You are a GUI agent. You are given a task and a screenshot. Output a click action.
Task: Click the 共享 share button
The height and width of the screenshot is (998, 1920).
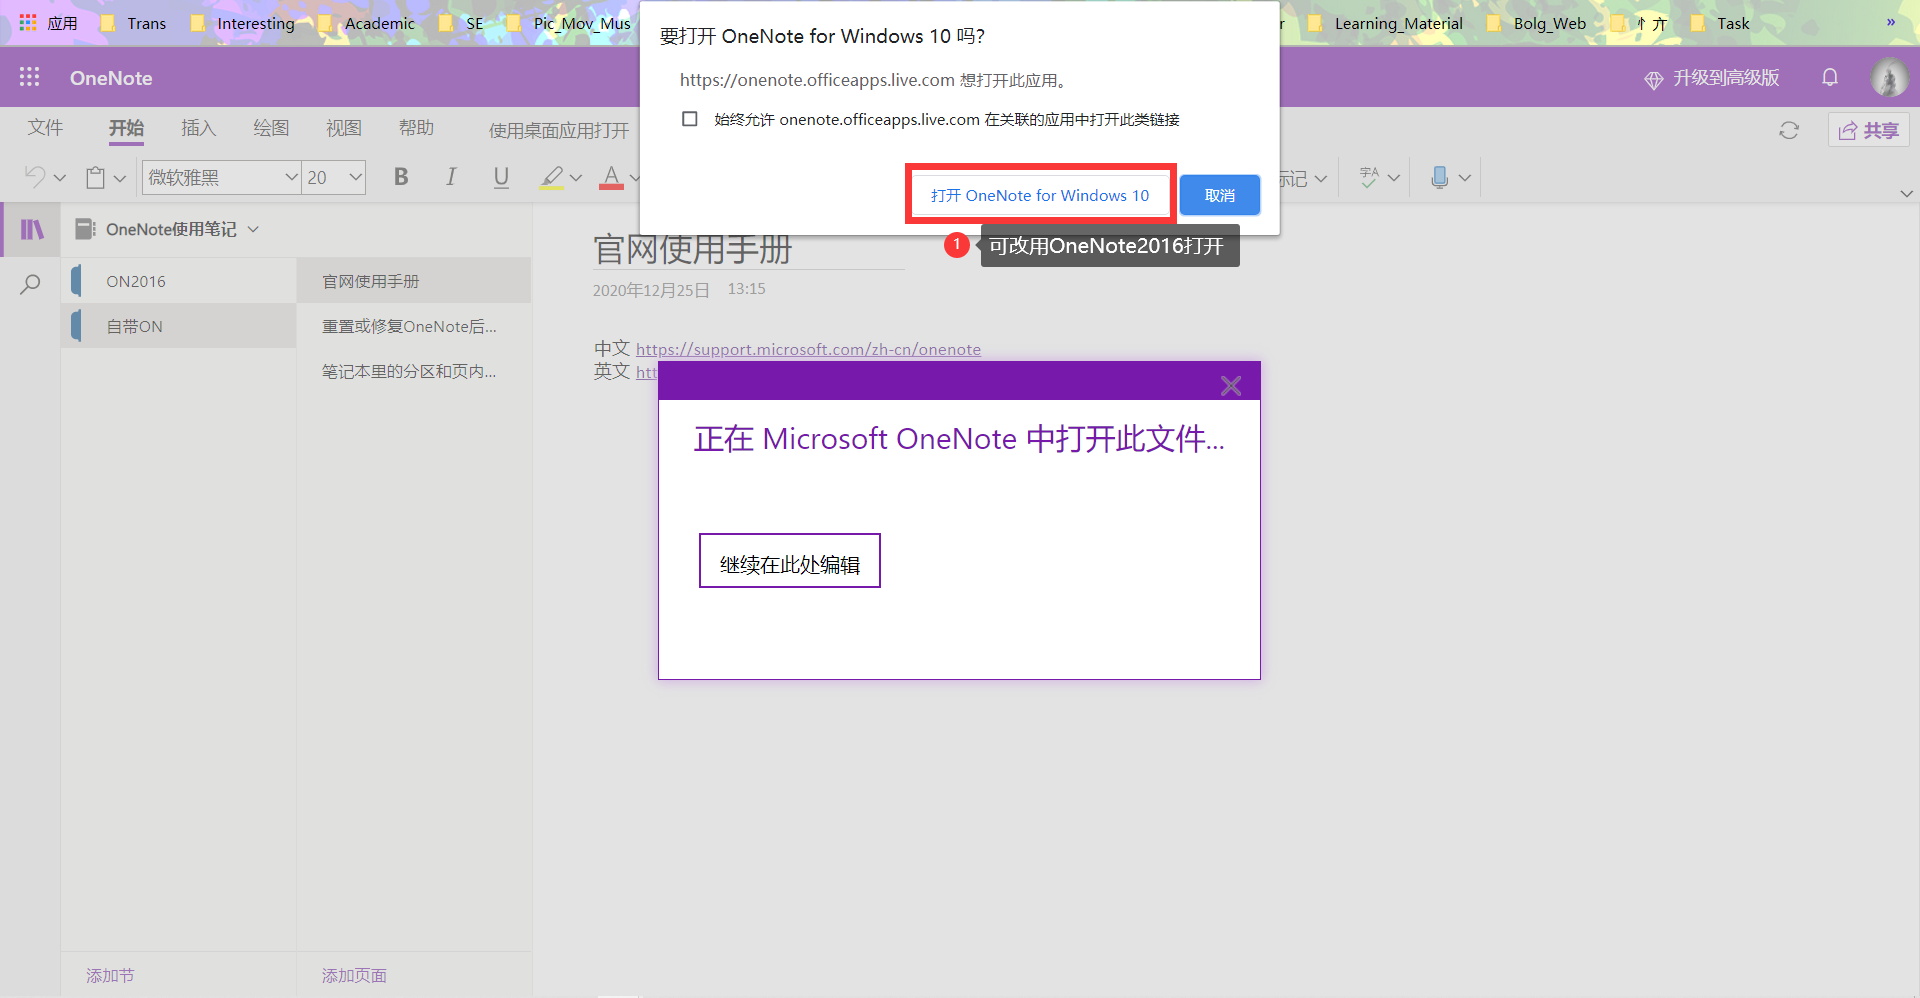click(1869, 130)
